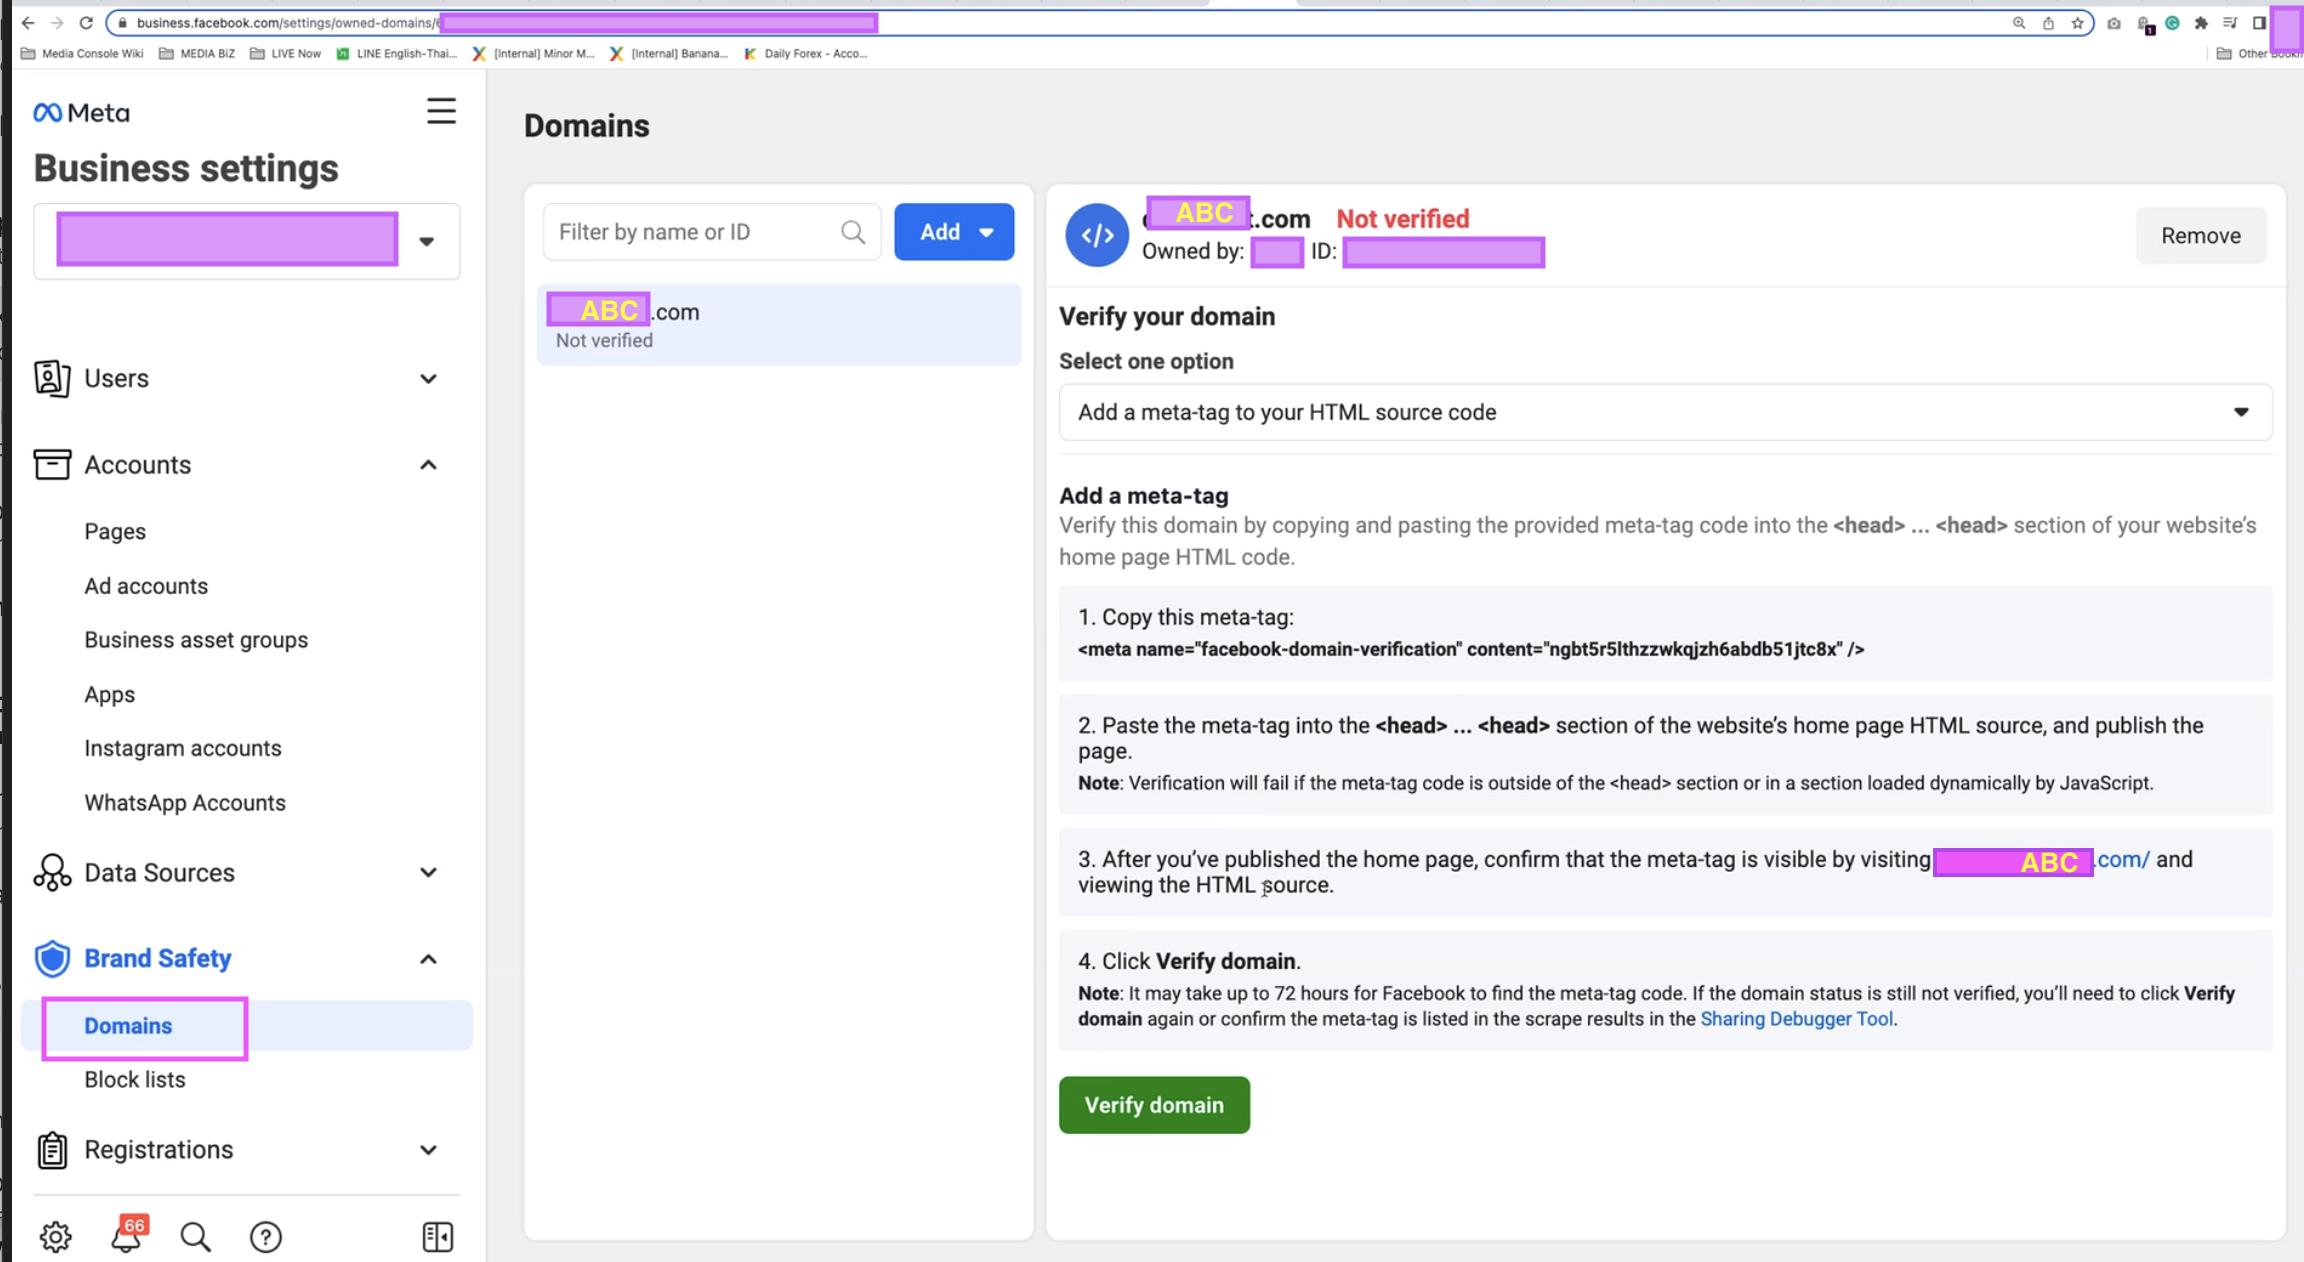Screen dimensions: 2304x1262
Task: Open the Sharing Debugger Tool link
Action: (1796, 1019)
